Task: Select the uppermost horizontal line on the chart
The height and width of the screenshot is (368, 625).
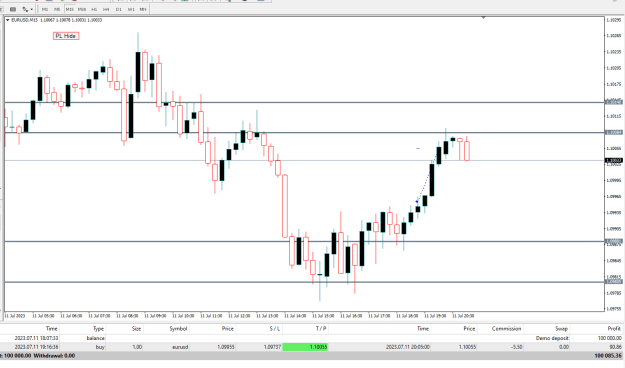Action: (x=305, y=102)
